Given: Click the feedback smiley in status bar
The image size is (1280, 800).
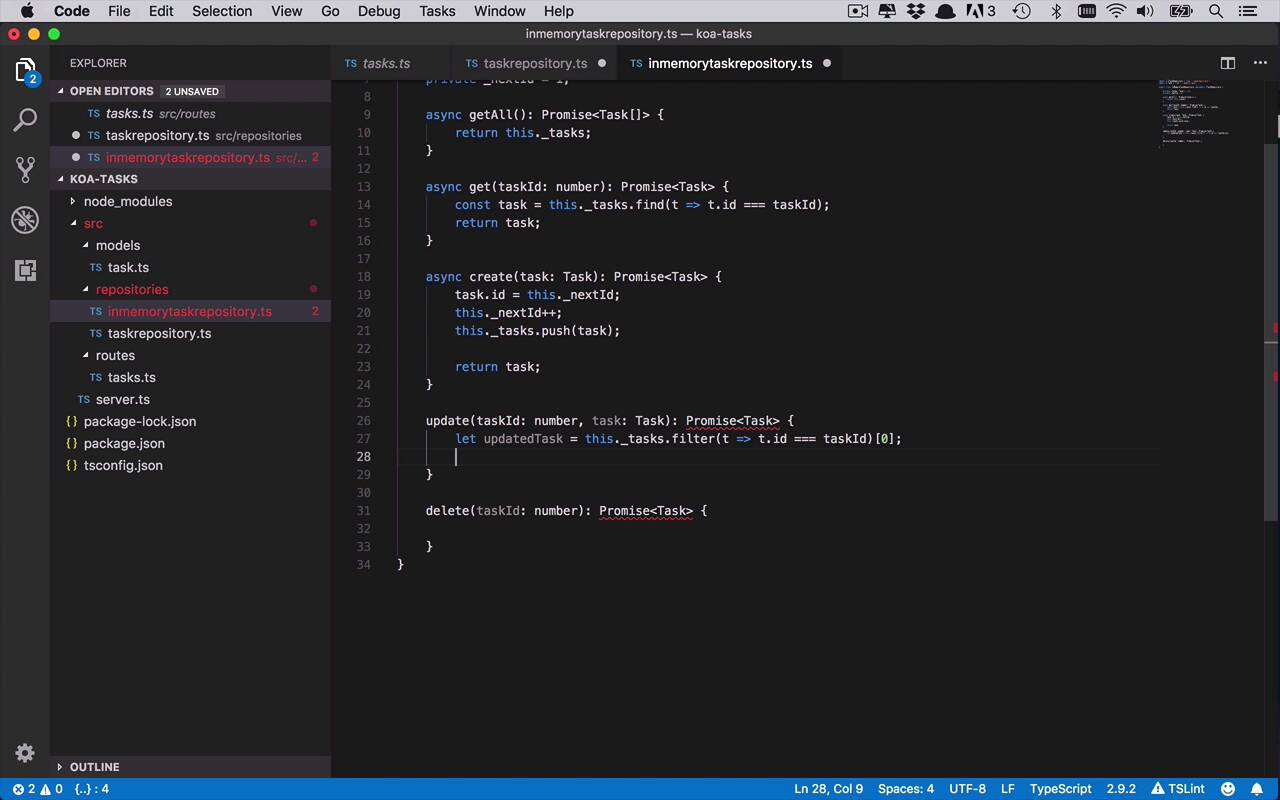Looking at the screenshot, I should tap(1228, 789).
